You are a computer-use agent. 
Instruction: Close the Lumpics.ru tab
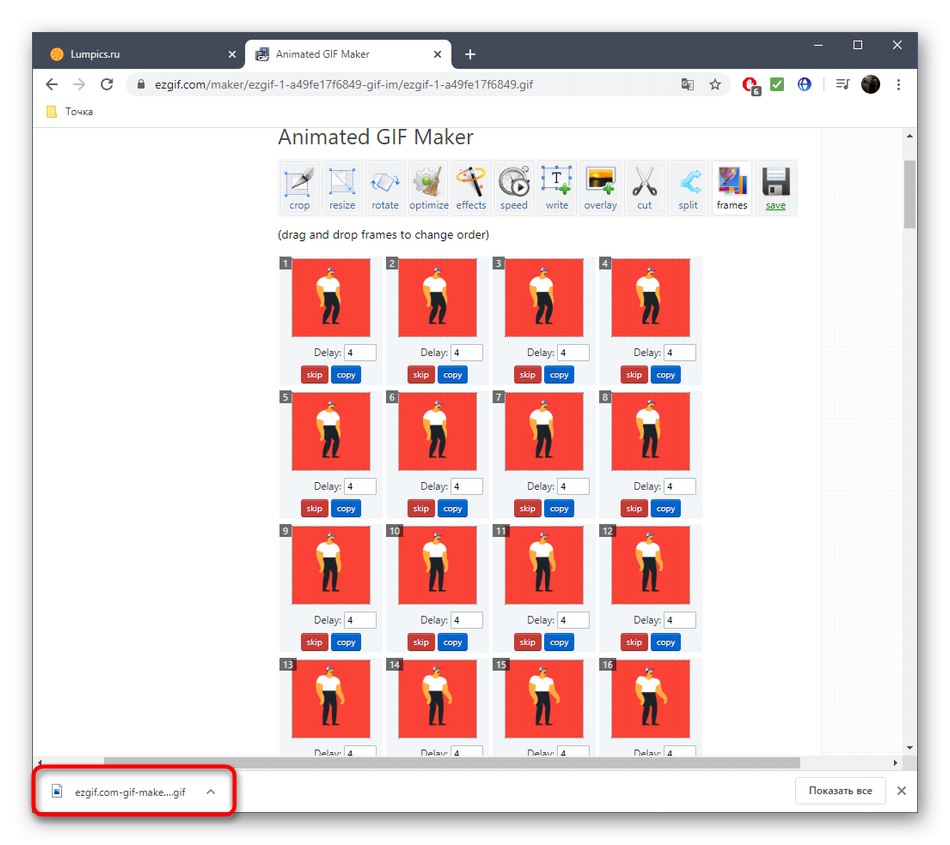coord(232,55)
